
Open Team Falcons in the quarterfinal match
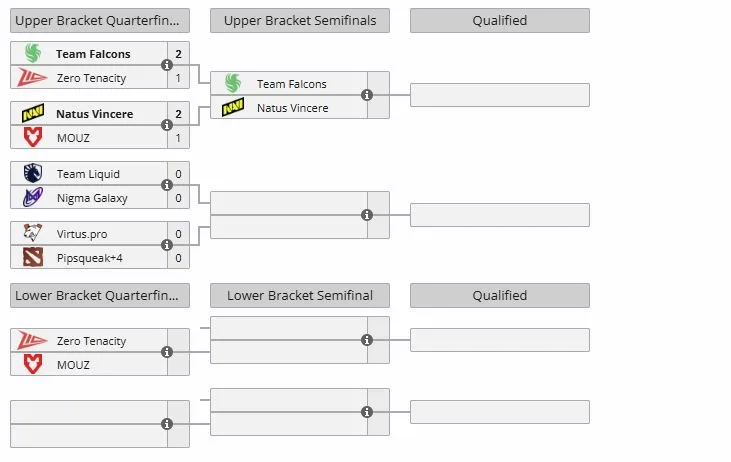93,54
